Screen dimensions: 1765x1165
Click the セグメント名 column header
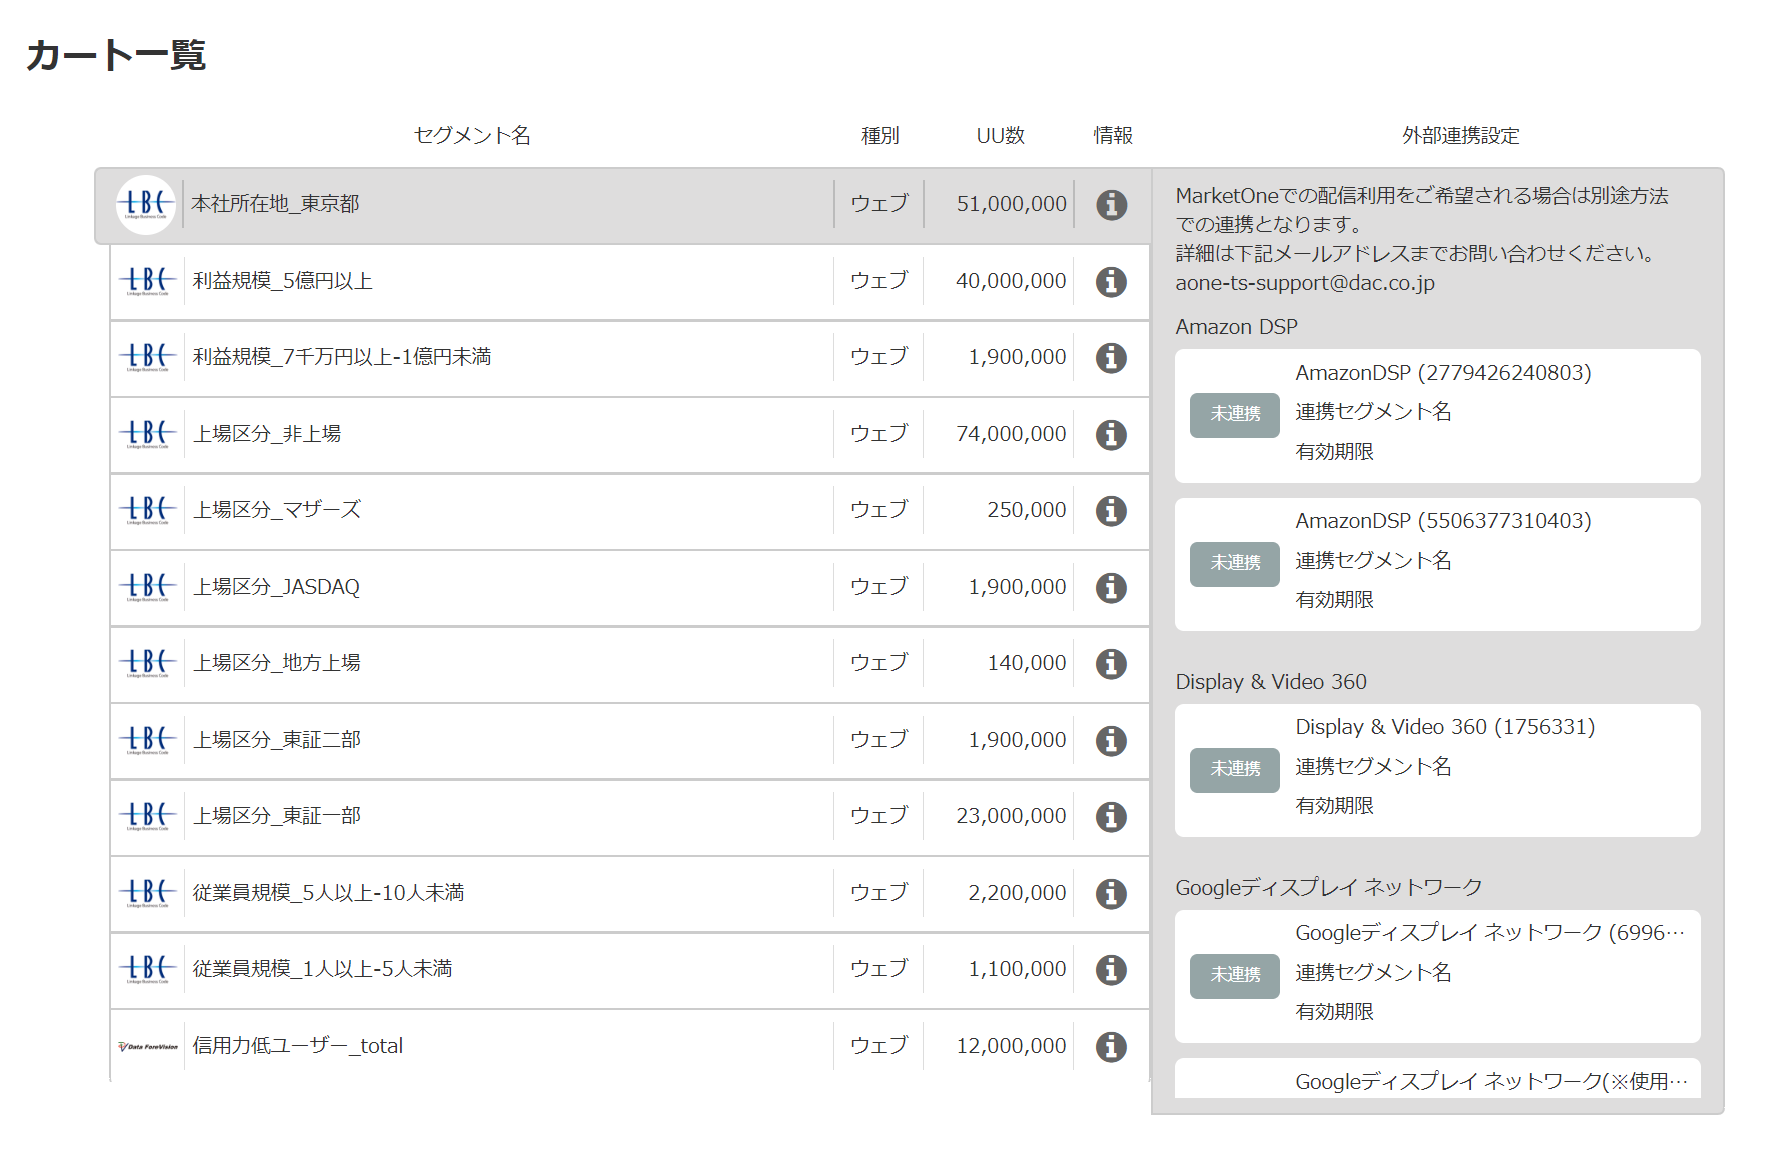(x=471, y=136)
